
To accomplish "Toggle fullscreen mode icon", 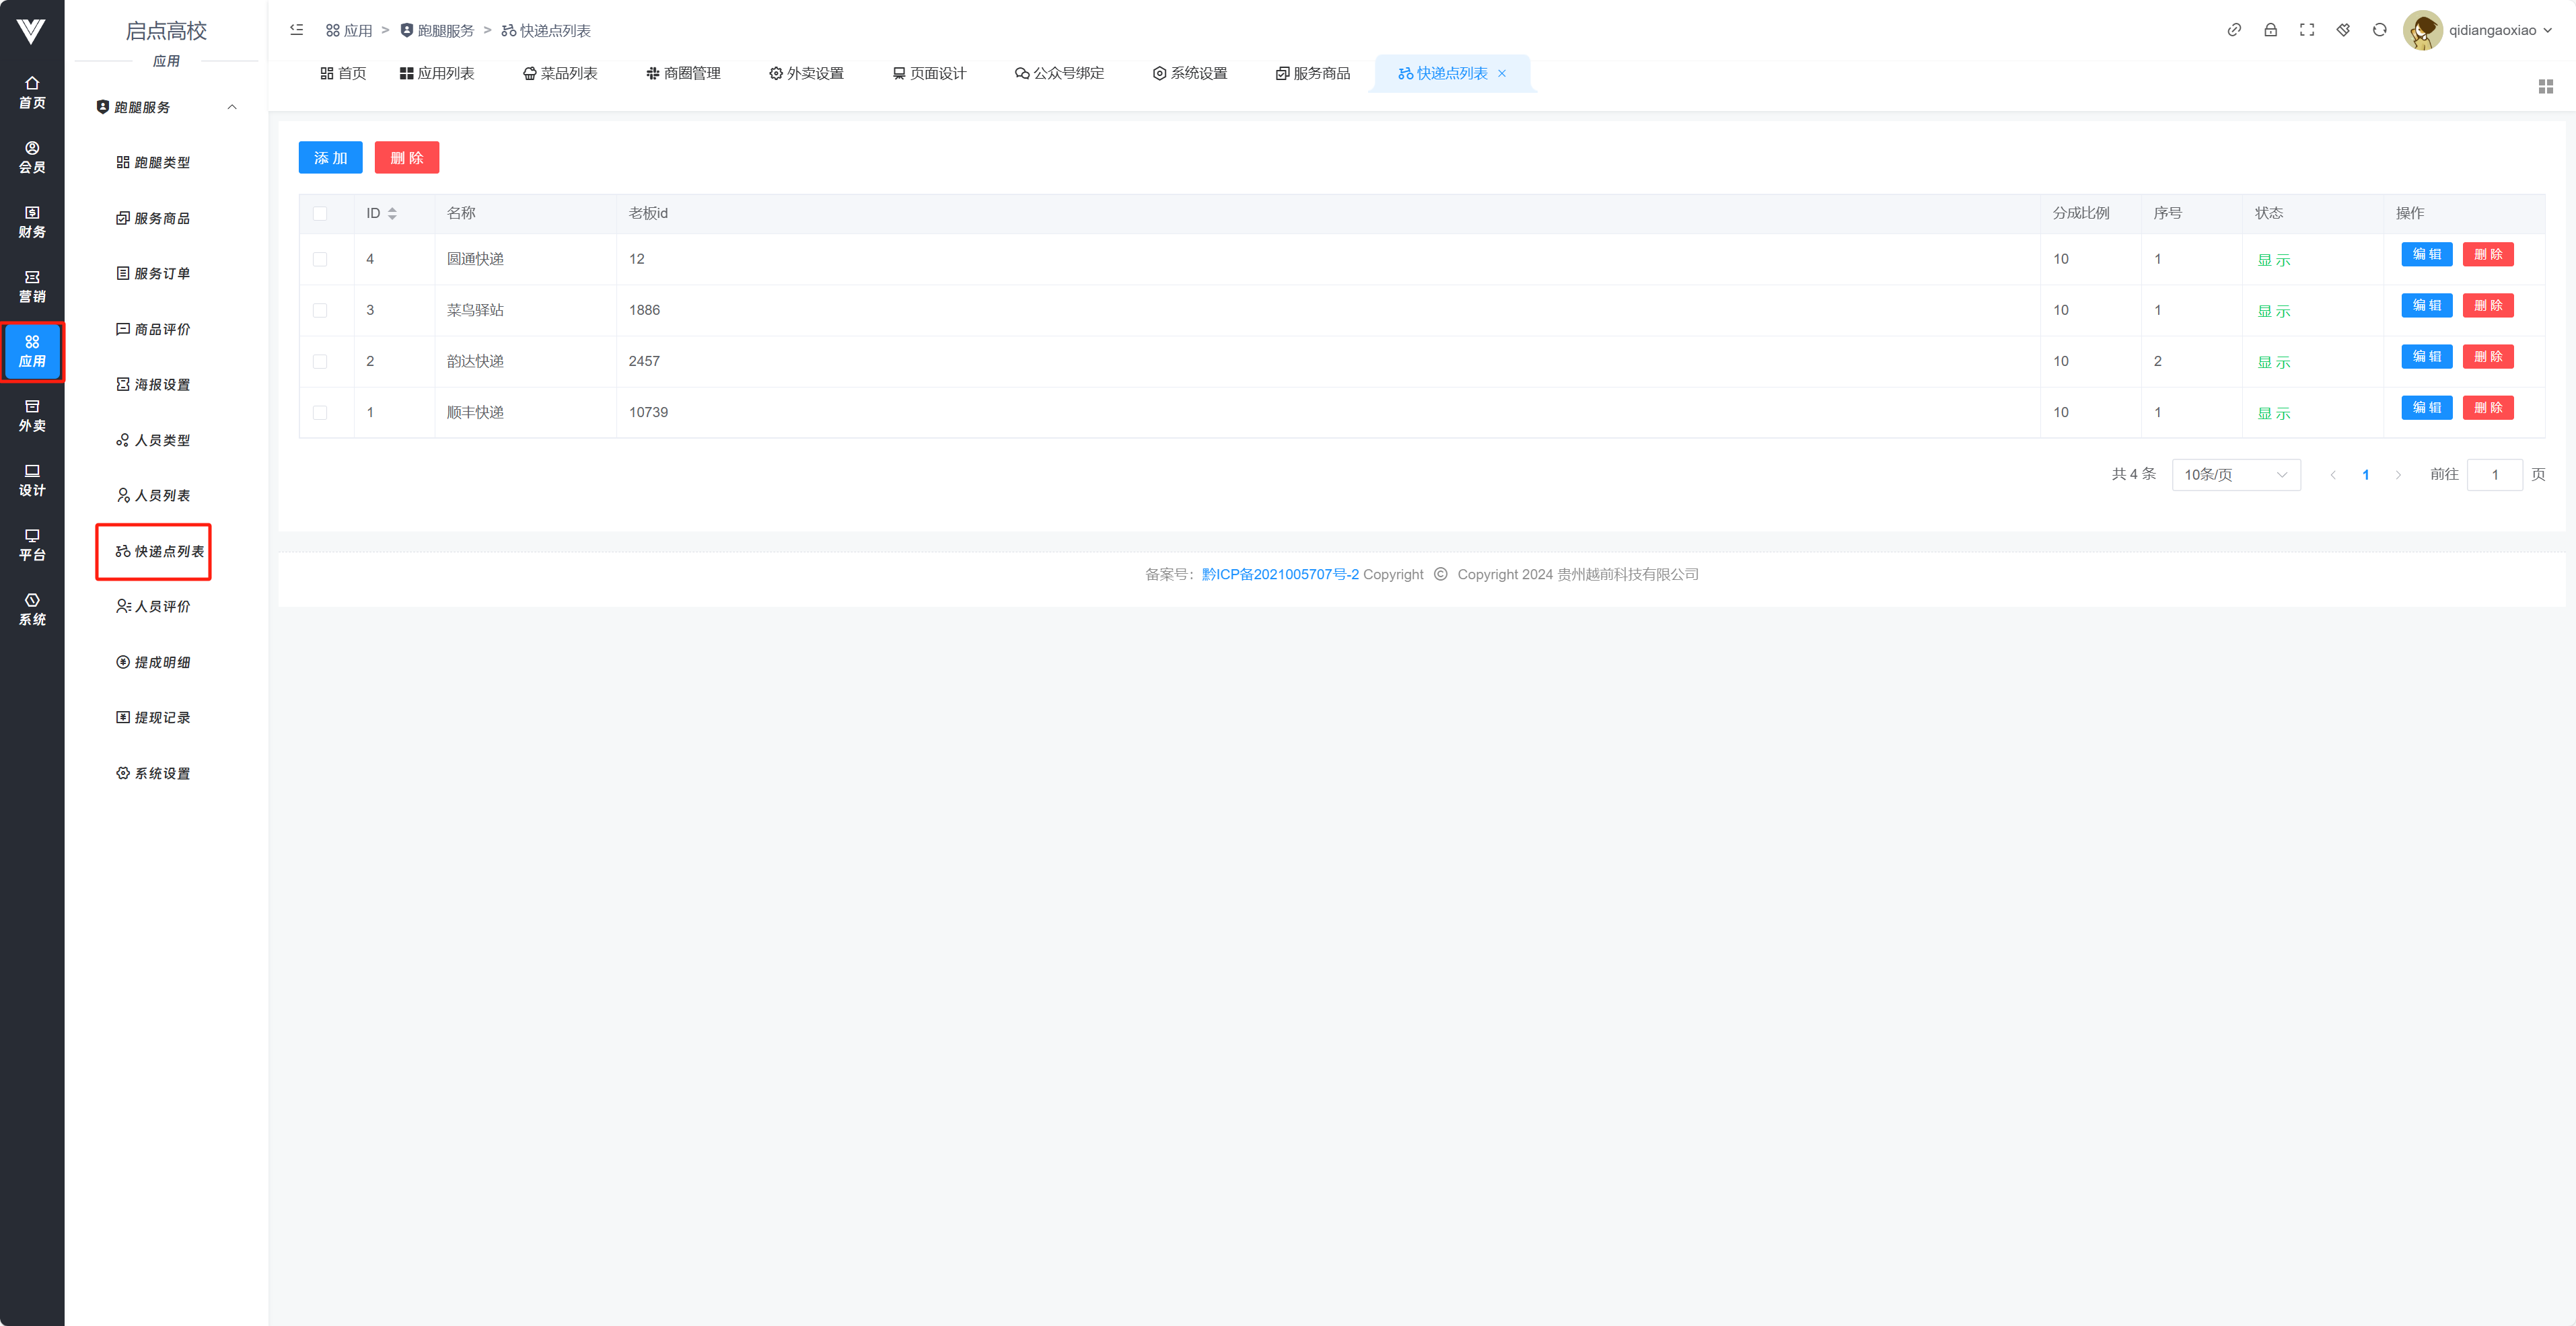I will tap(2306, 30).
